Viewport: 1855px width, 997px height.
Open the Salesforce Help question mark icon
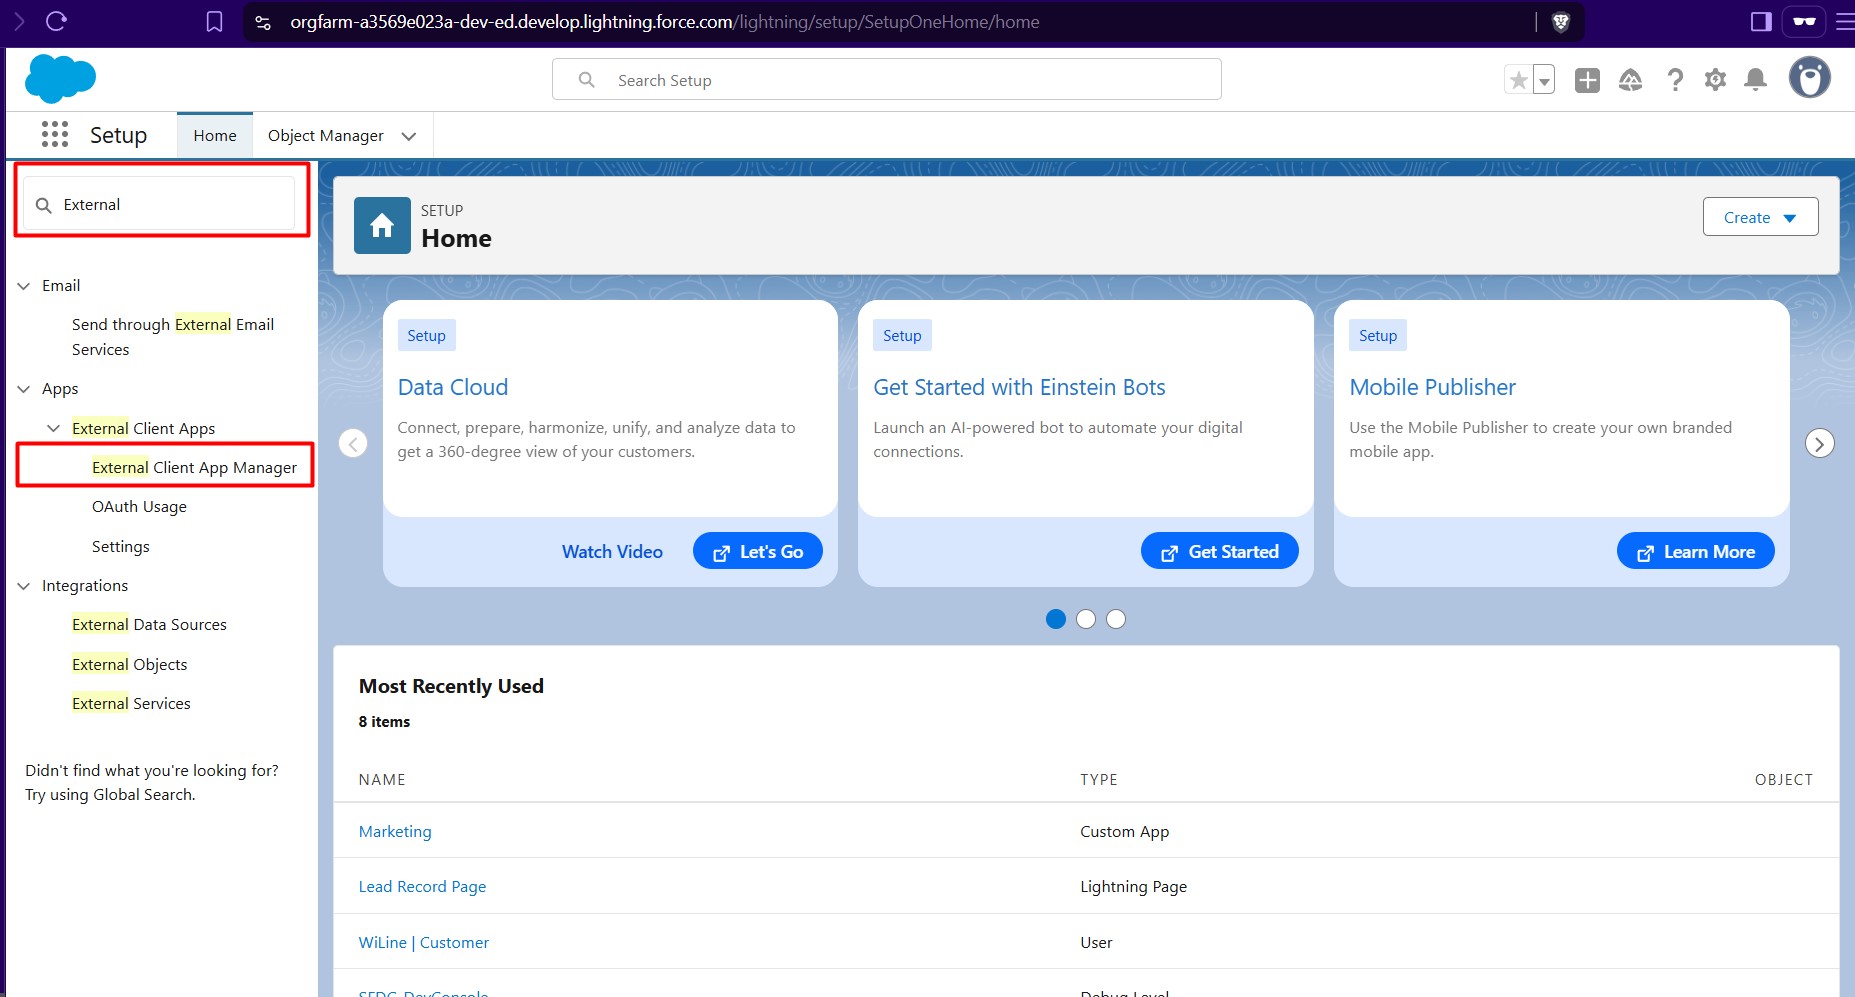pyautogui.click(x=1676, y=79)
